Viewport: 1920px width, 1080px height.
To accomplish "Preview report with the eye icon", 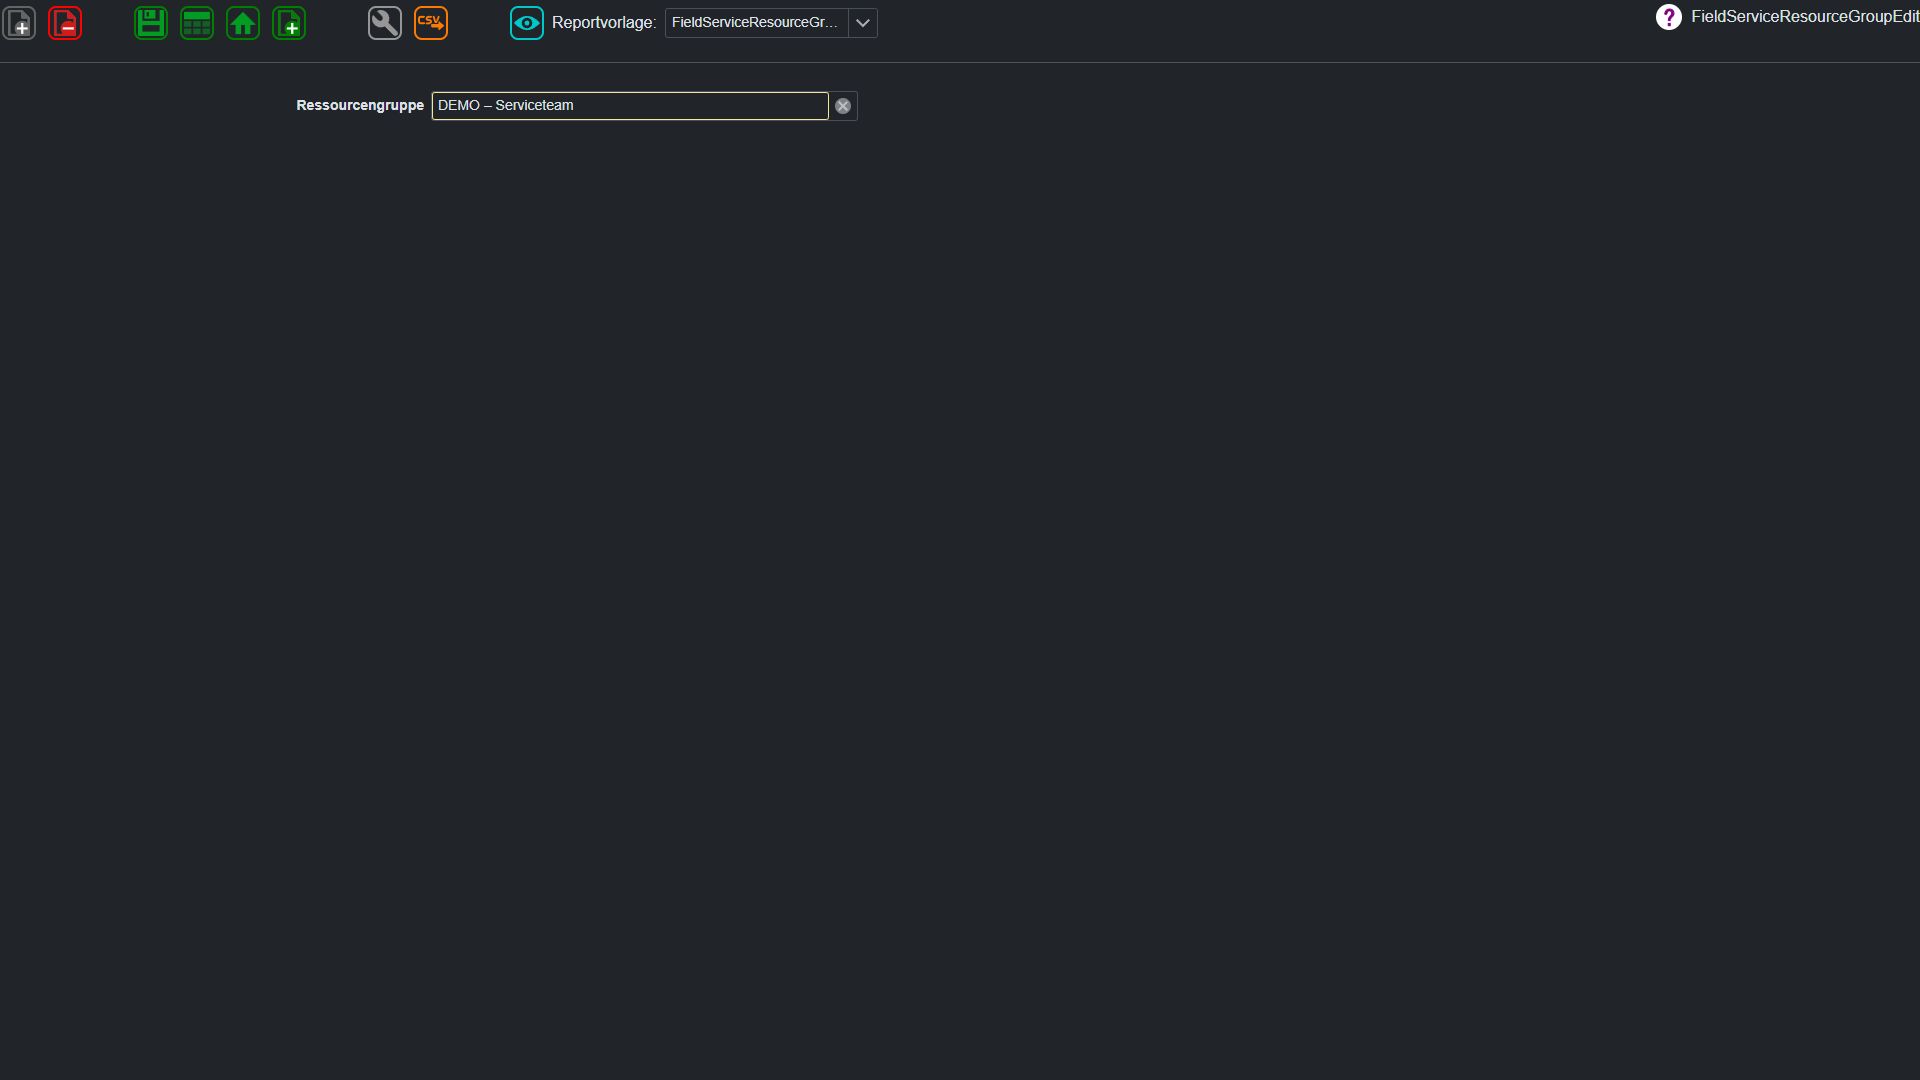I will (527, 23).
